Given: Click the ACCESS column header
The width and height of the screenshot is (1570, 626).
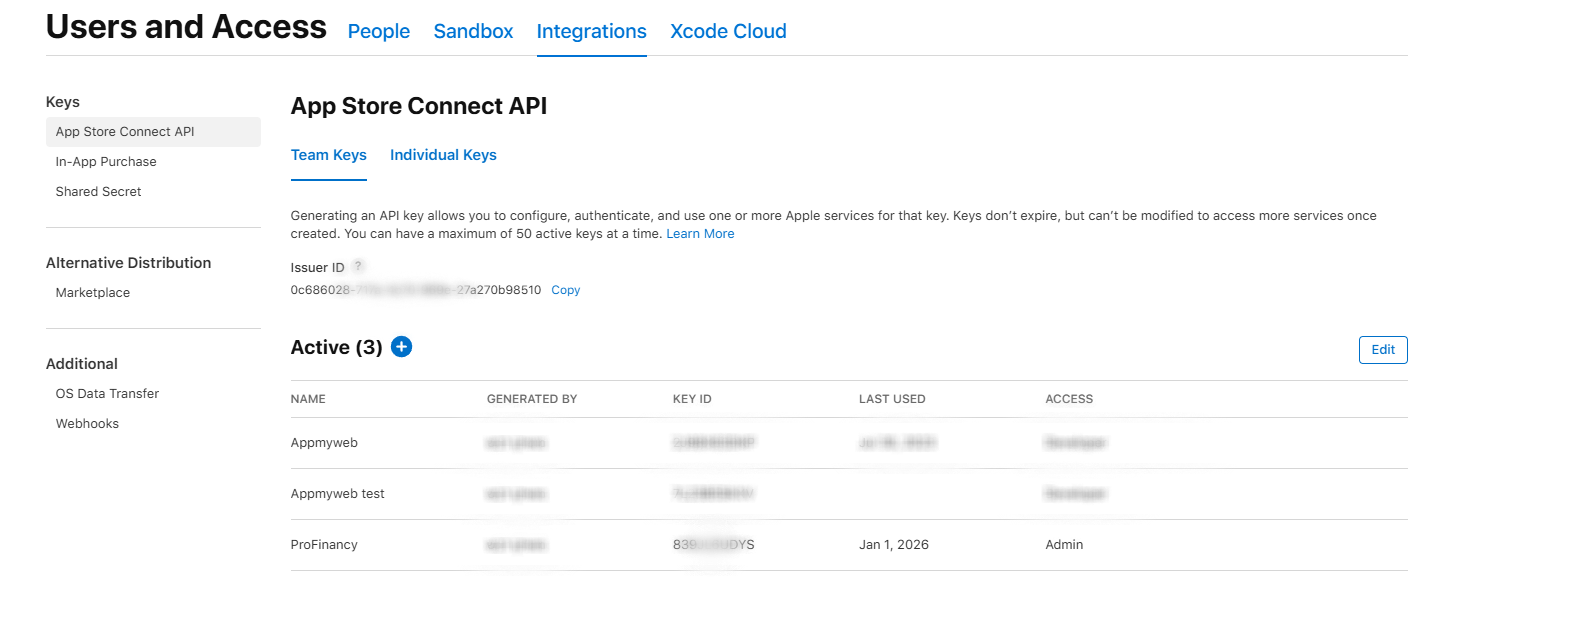Looking at the screenshot, I should pos(1069,399).
